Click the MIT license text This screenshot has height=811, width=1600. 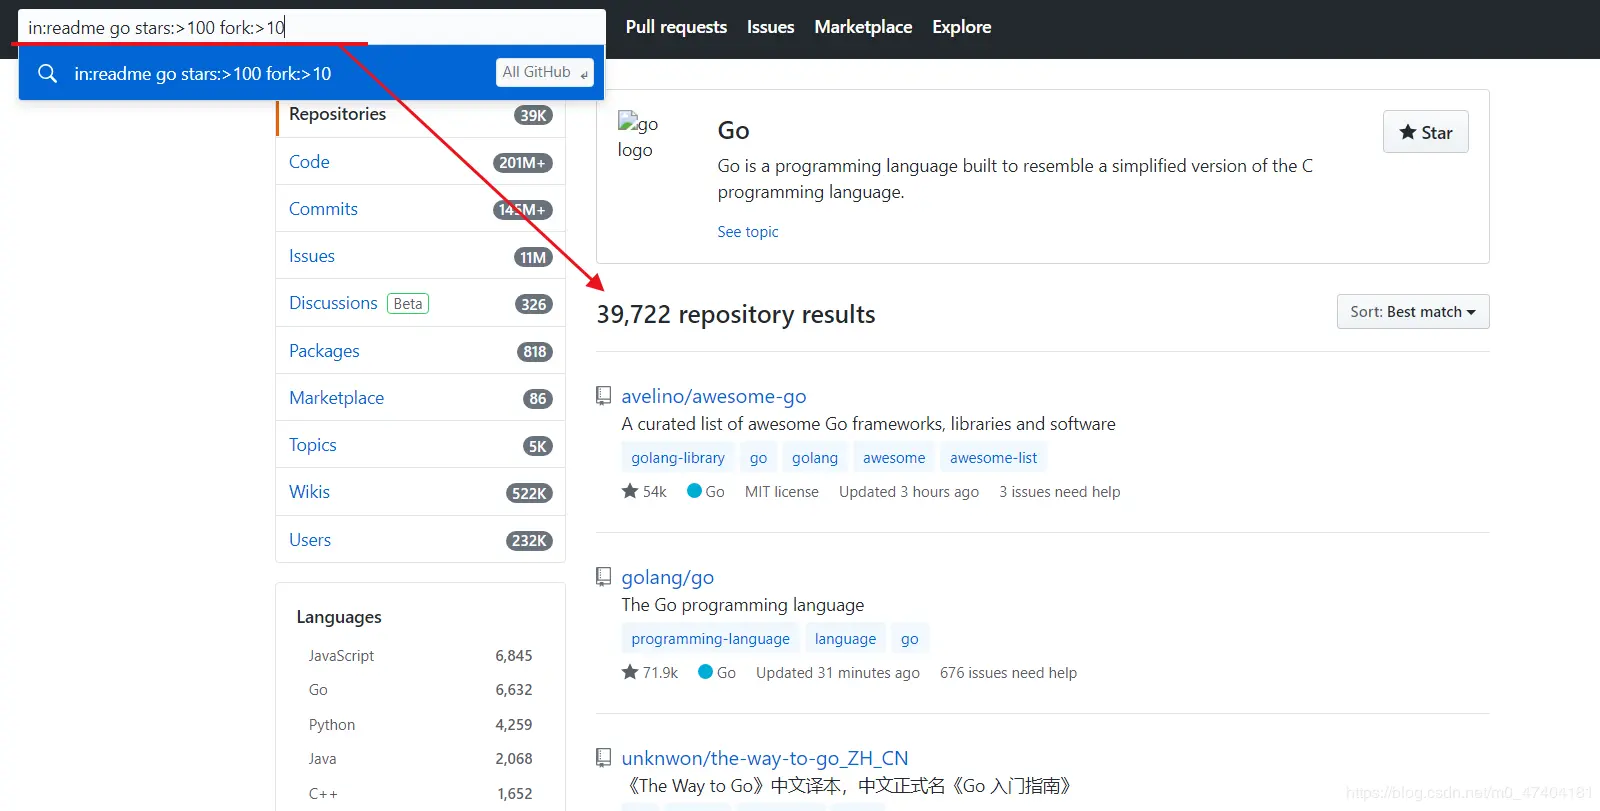(781, 492)
